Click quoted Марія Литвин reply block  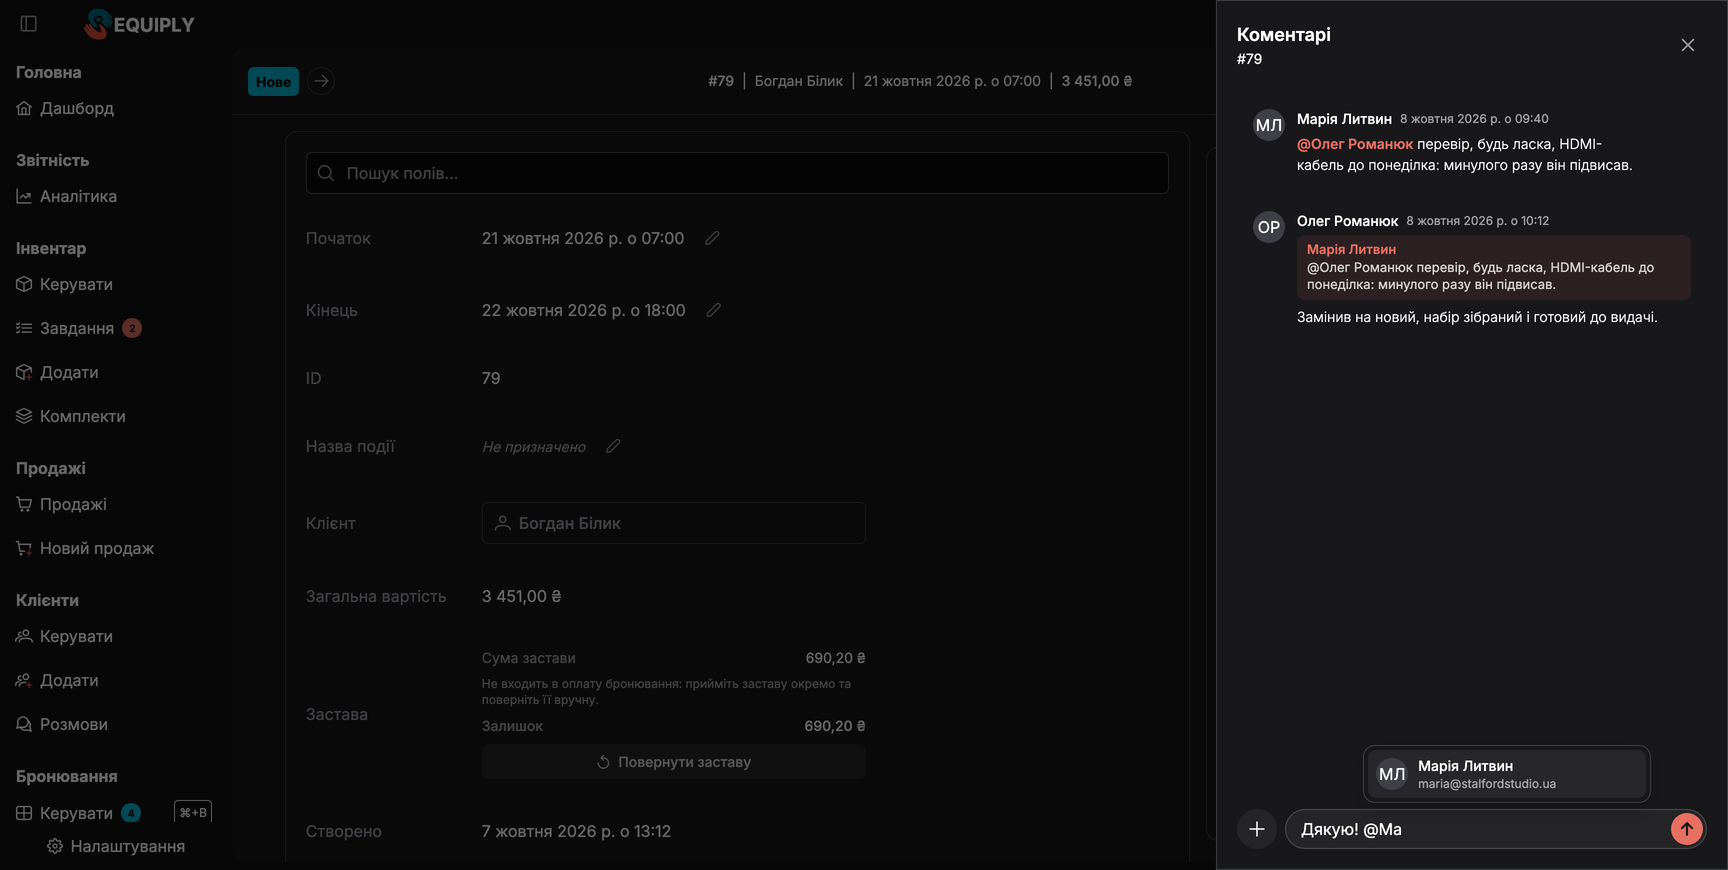(x=1494, y=267)
